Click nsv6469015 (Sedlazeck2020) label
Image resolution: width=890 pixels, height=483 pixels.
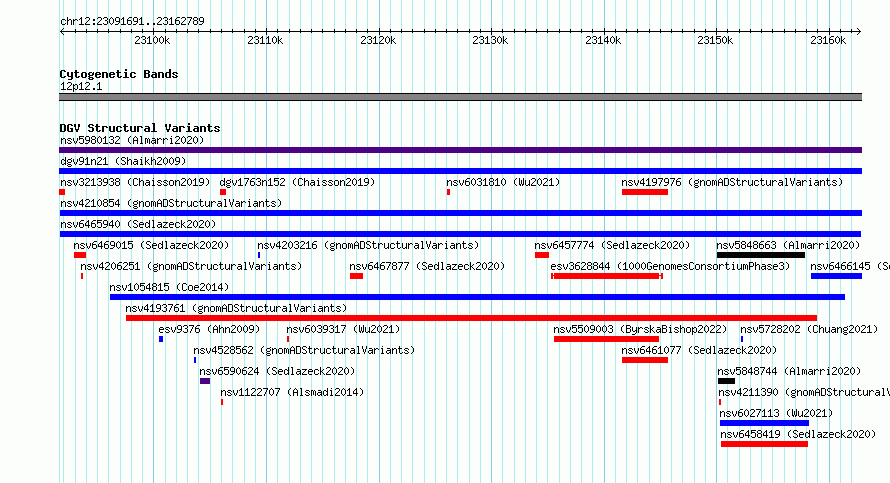(x=151, y=245)
